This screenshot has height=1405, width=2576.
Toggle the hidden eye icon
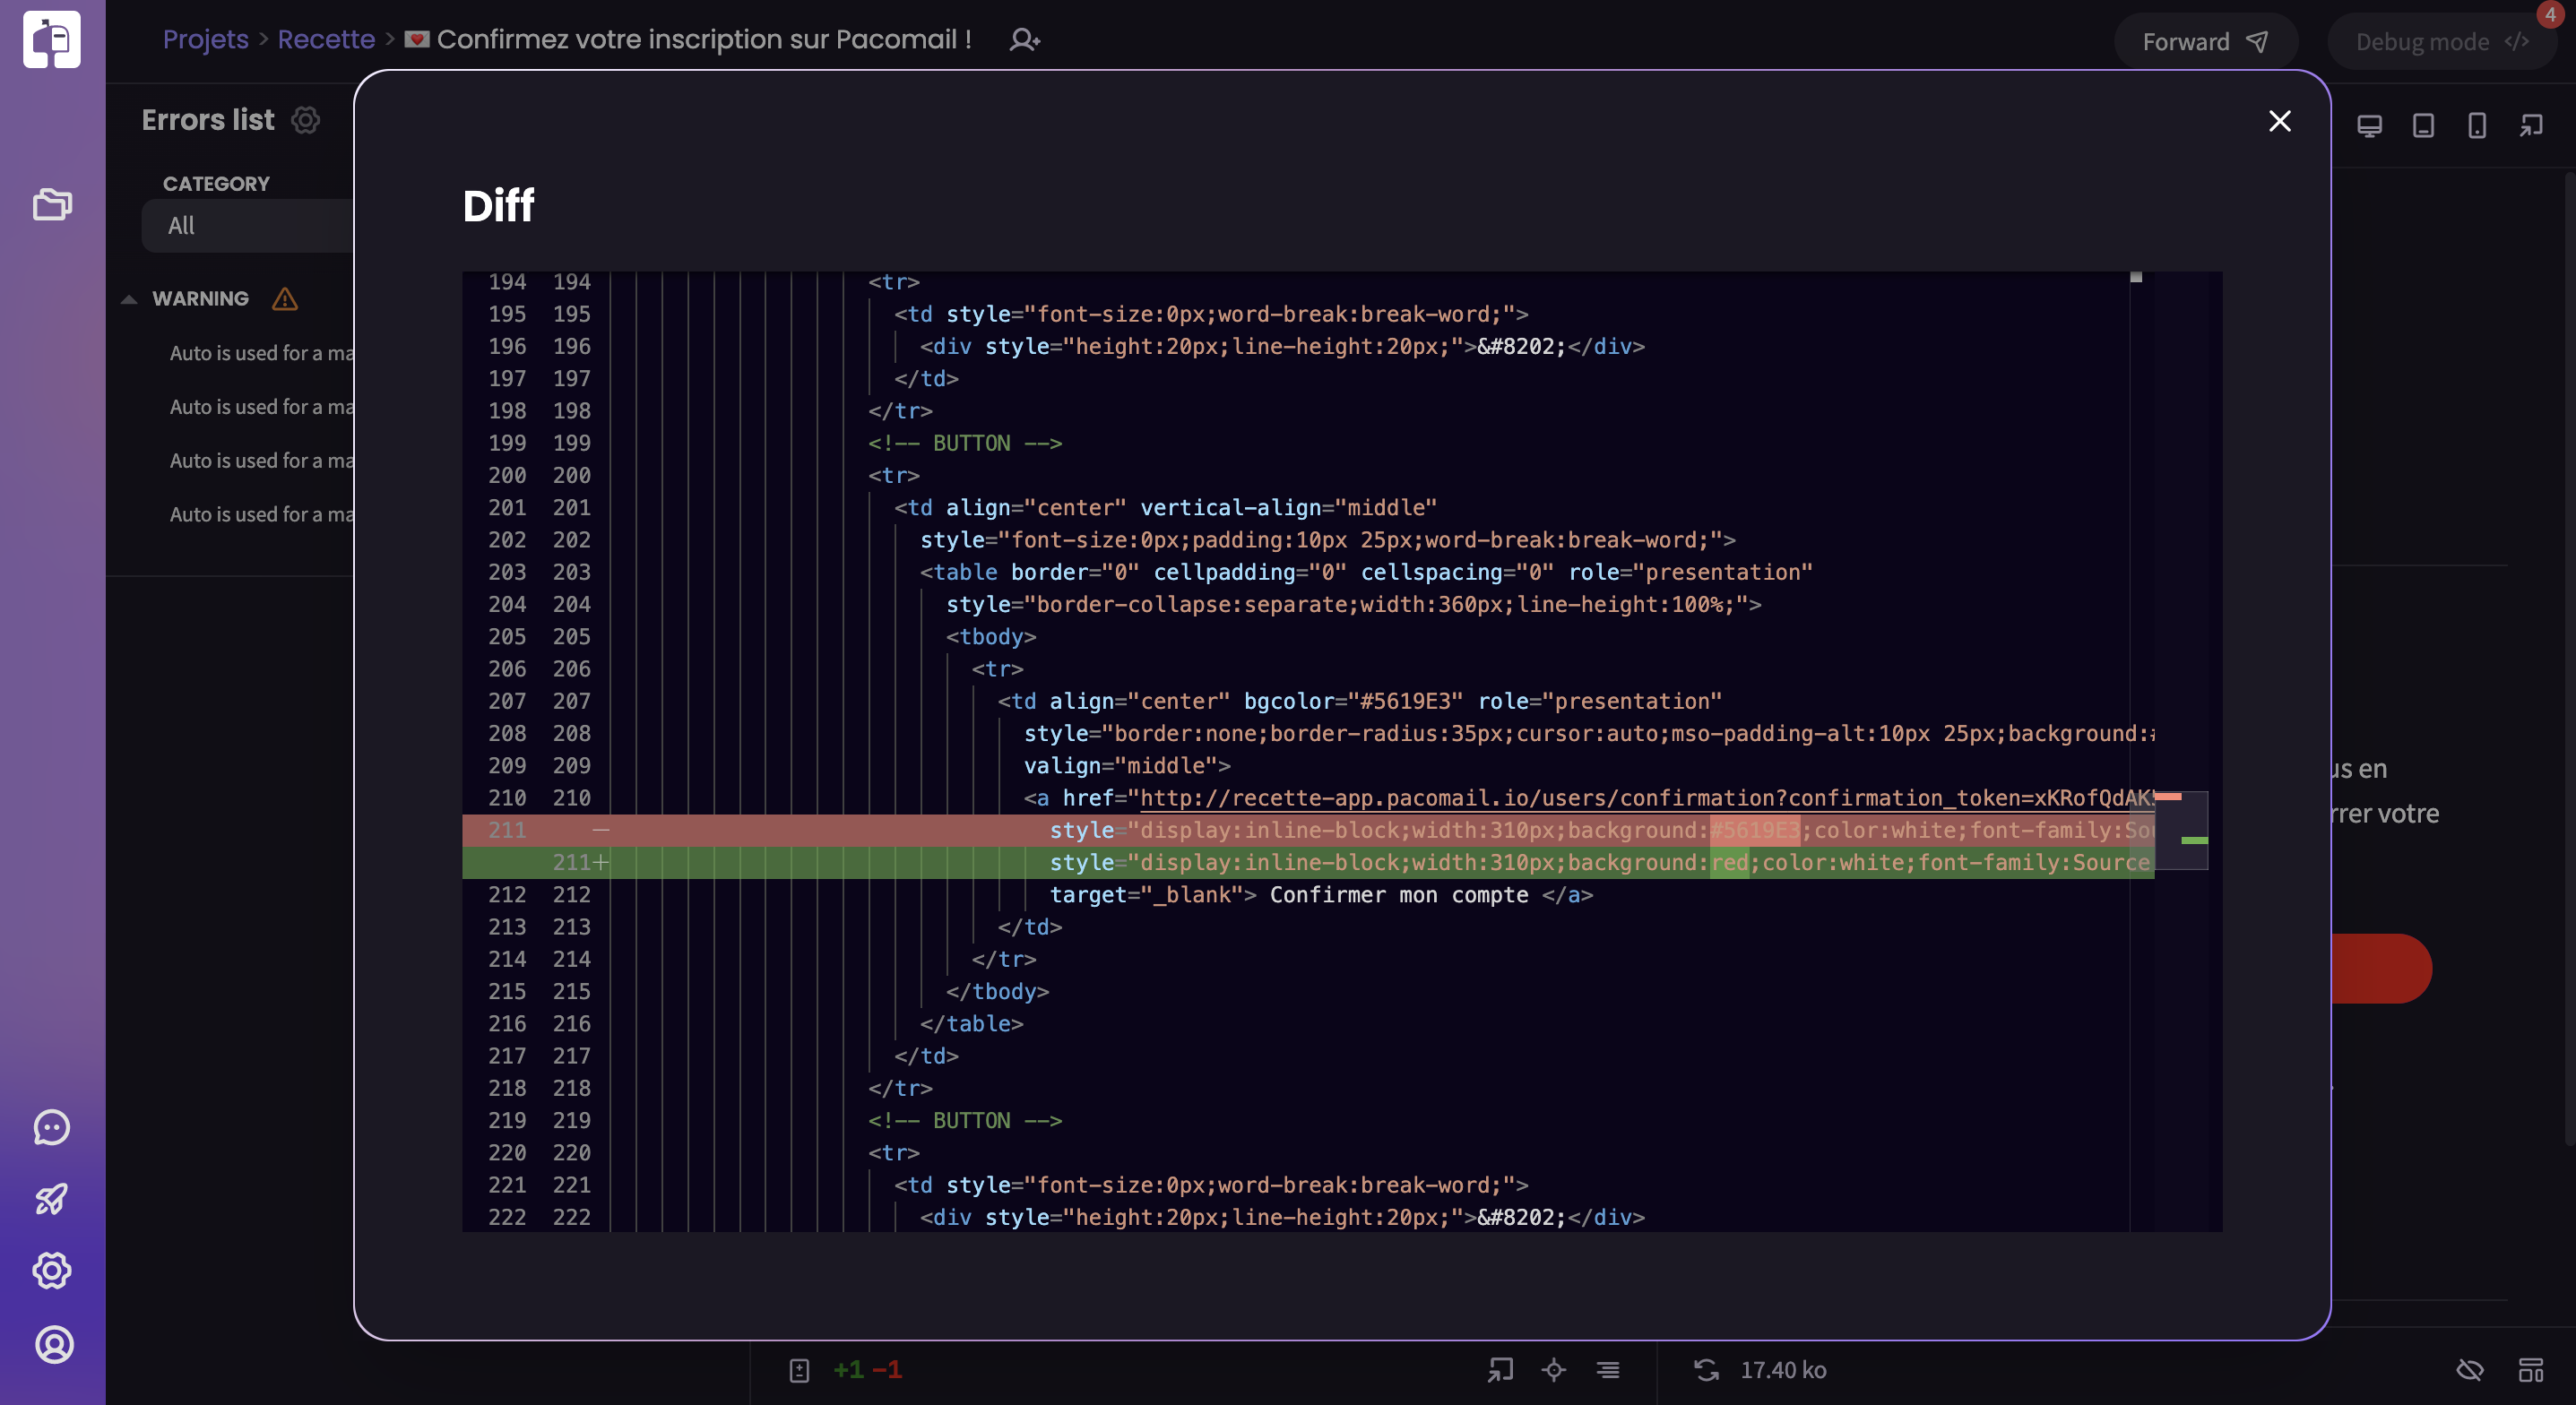click(x=2470, y=1369)
